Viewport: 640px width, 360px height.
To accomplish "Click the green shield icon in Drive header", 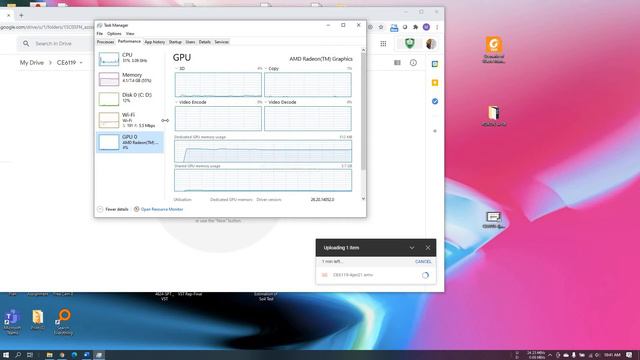I will click(409, 43).
